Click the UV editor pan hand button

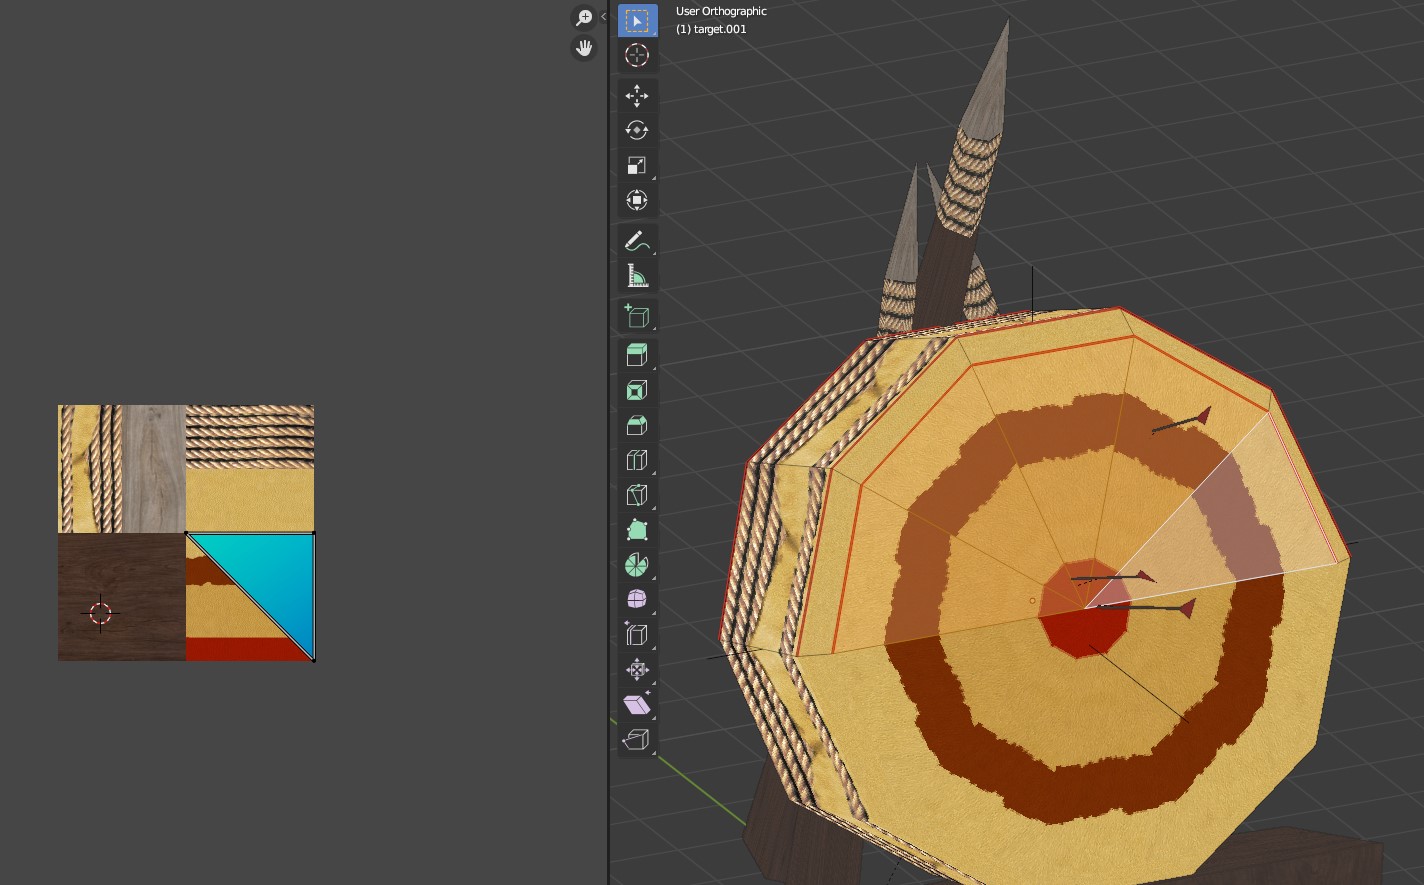click(584, 48)
